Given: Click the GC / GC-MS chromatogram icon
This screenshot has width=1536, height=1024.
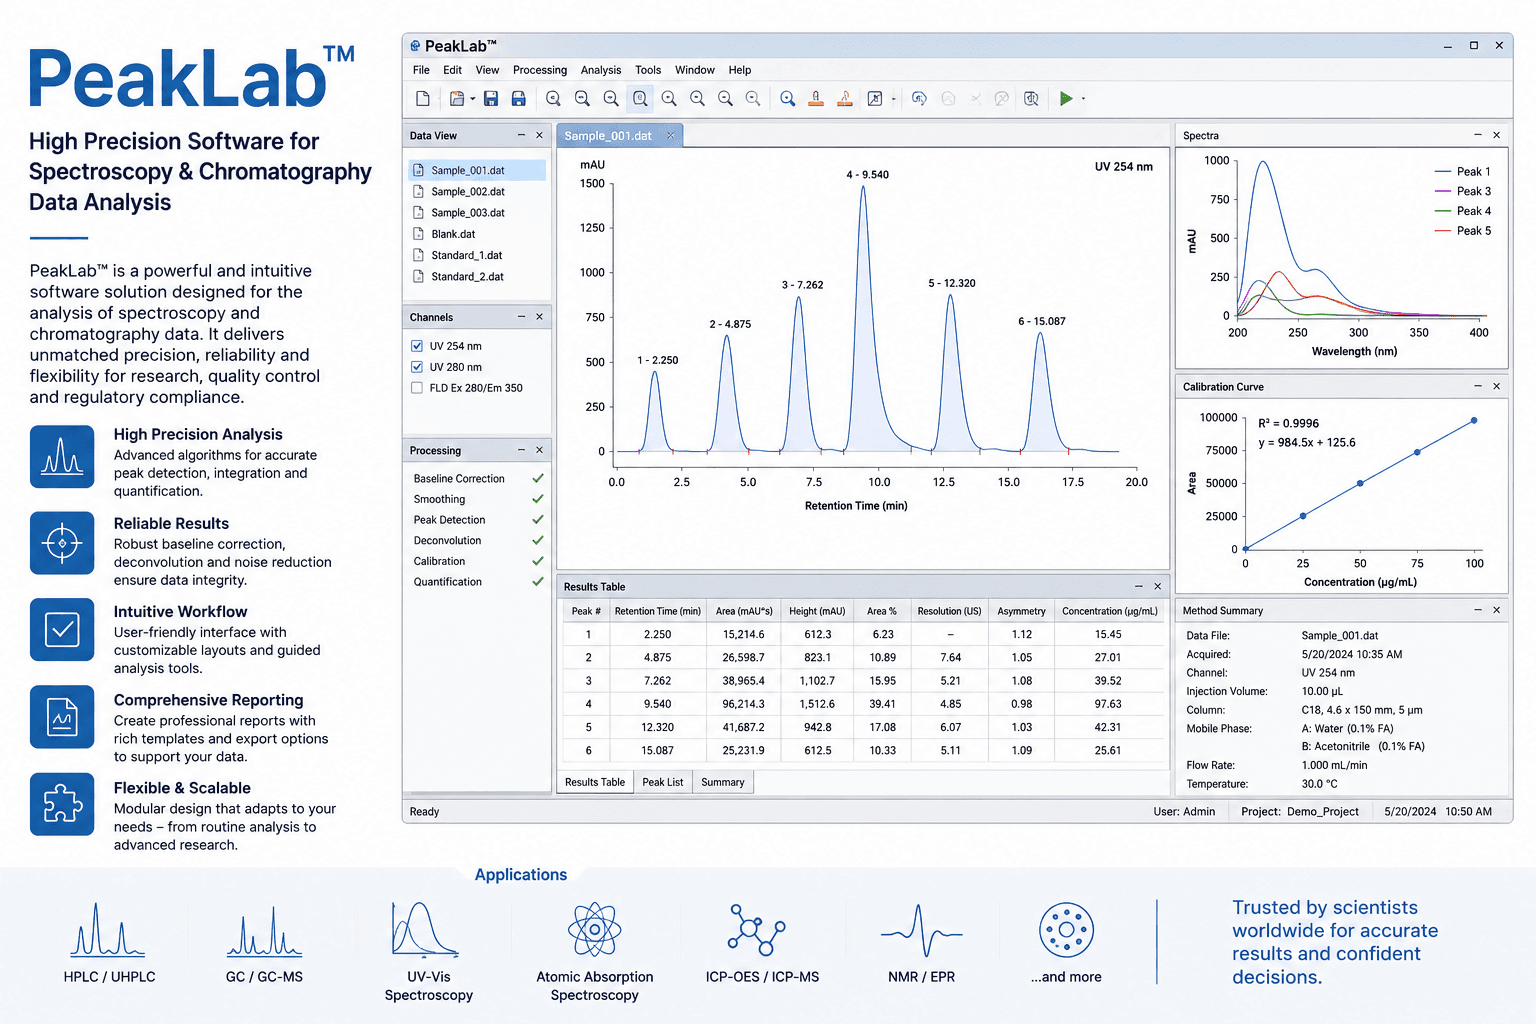Looking at the screenshot, I should pos(264,932).
